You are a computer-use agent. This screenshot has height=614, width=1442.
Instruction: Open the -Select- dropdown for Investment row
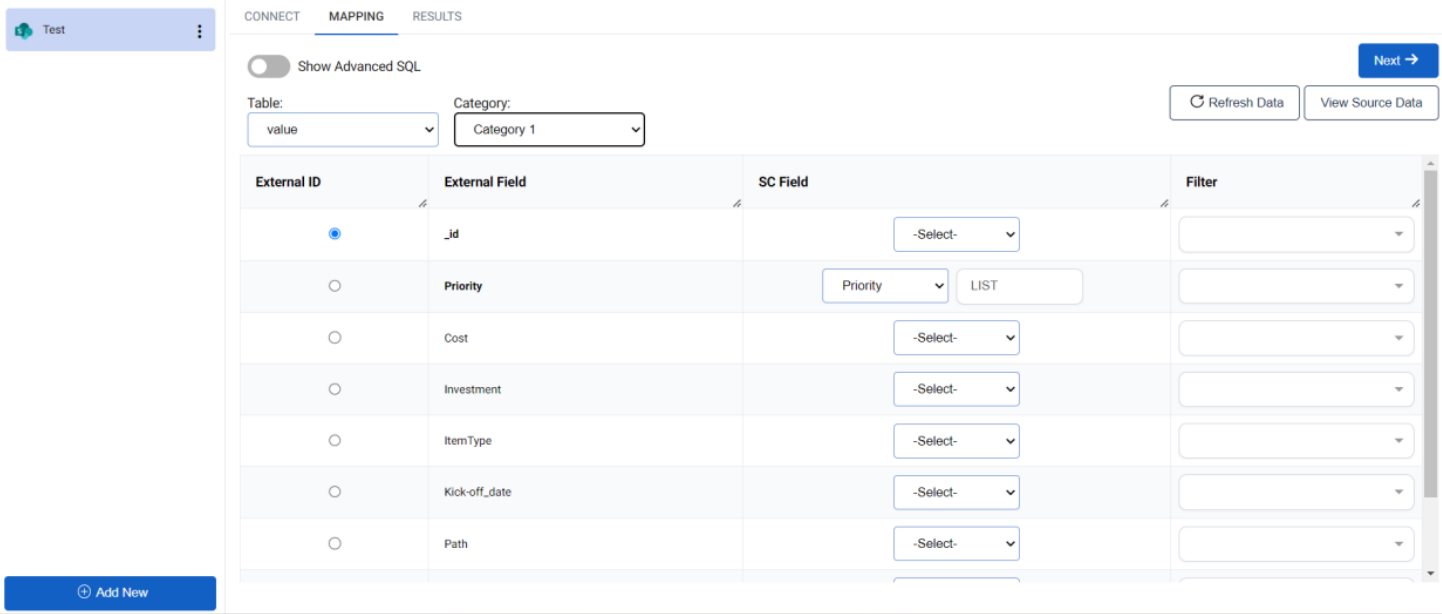pyautogui.click(x=956, y=388)
